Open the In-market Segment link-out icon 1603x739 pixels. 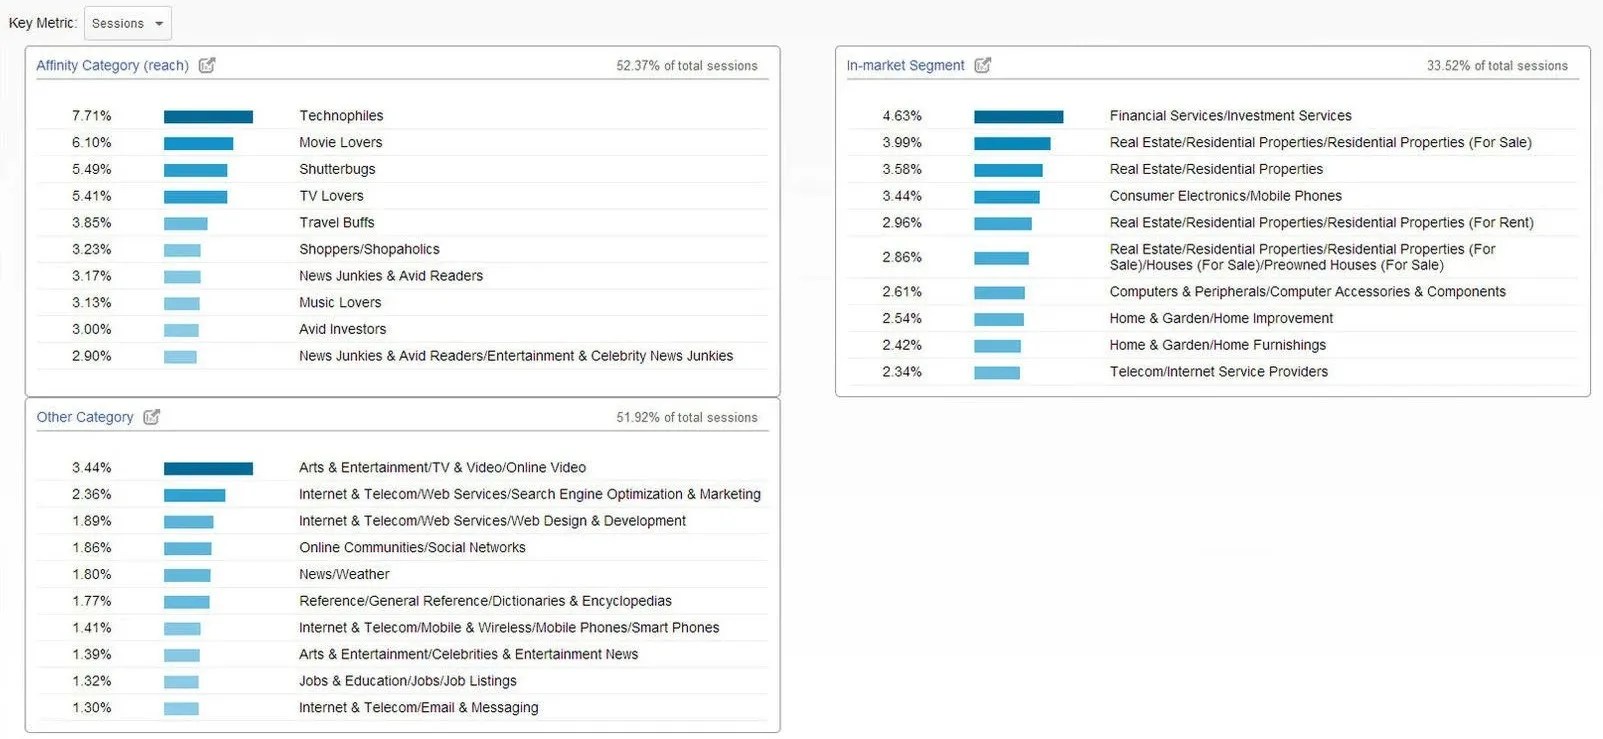tap(983, 65)
